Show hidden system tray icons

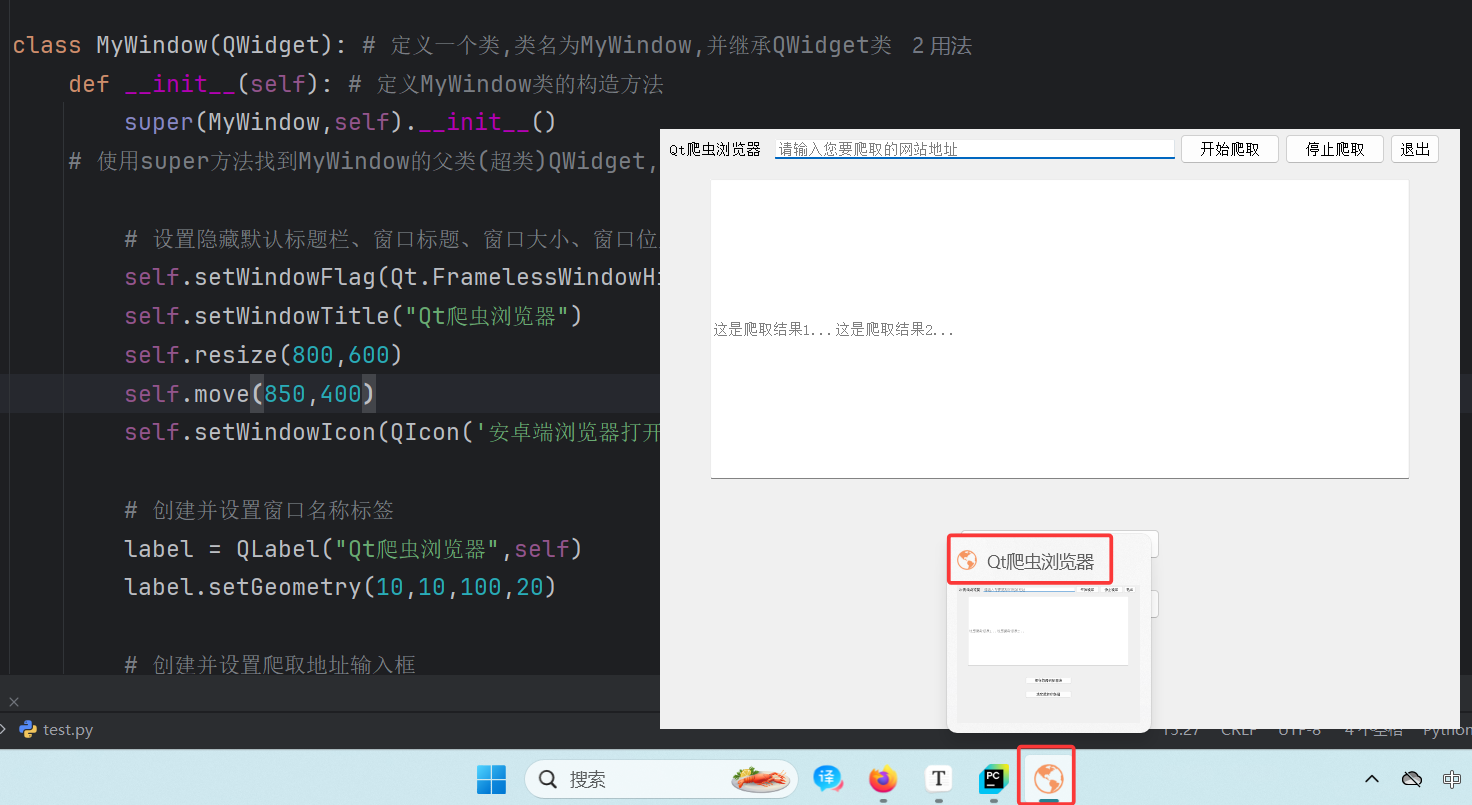point(1372,779)
